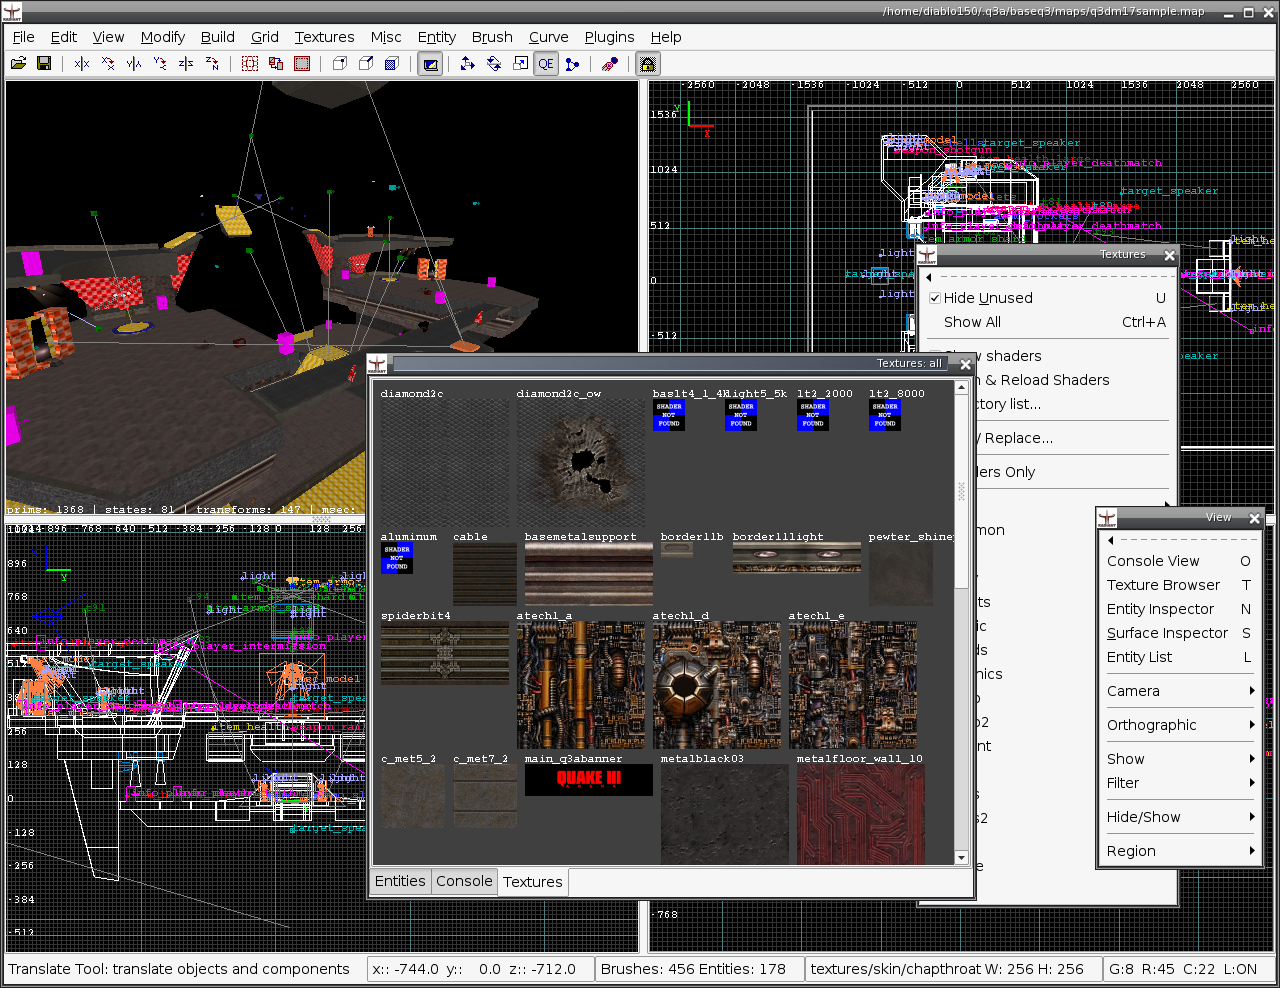Expand the Camera submenu
Viewport: 1280px width, 988px height.
pyautogui.click(x=1180, y=691)
